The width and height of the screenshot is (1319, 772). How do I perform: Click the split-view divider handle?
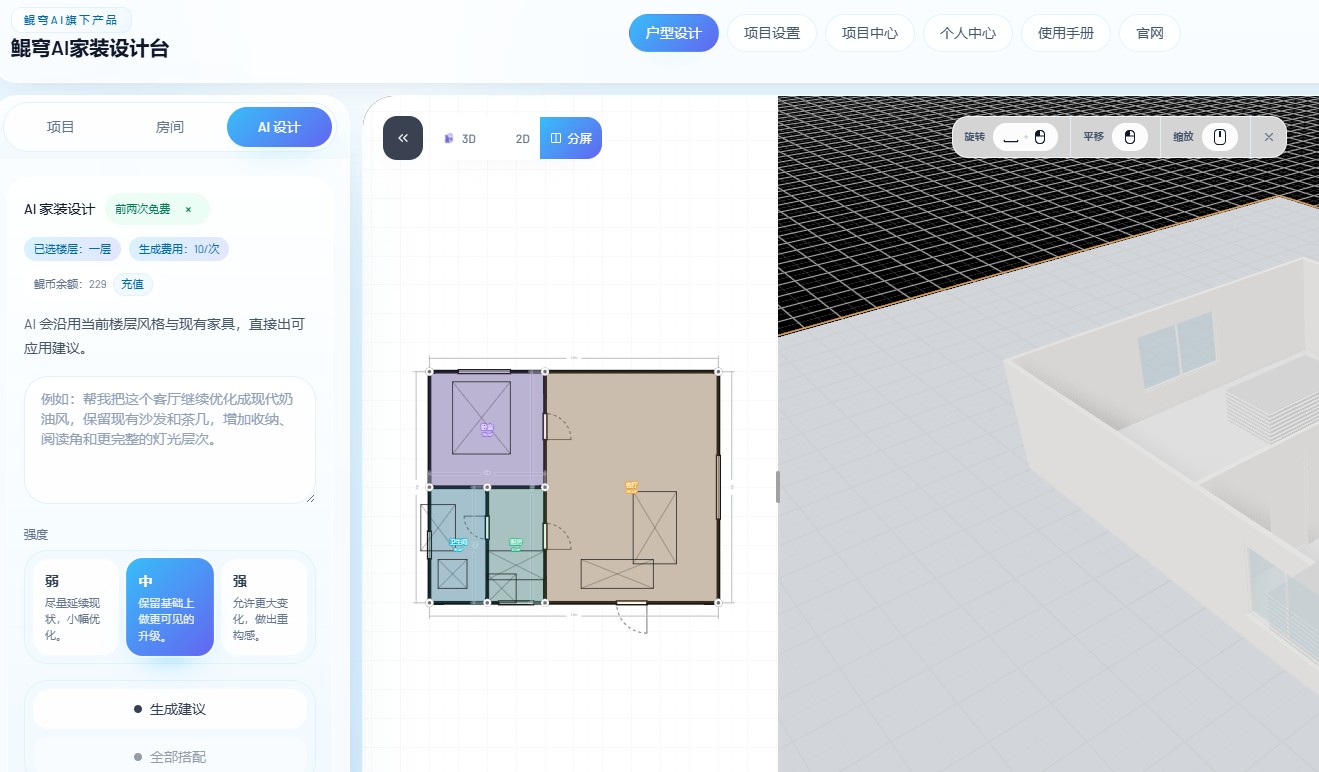point(778,487)
